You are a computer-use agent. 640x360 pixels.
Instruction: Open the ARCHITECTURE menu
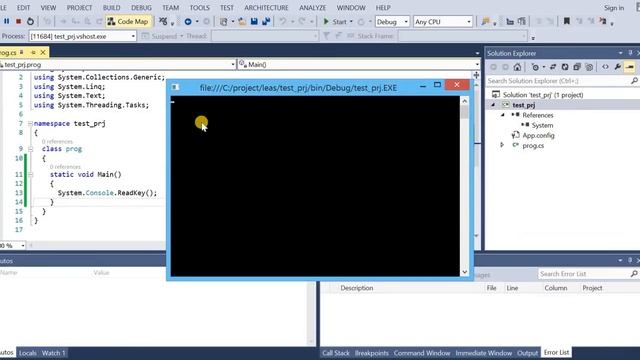pos(266,8)
